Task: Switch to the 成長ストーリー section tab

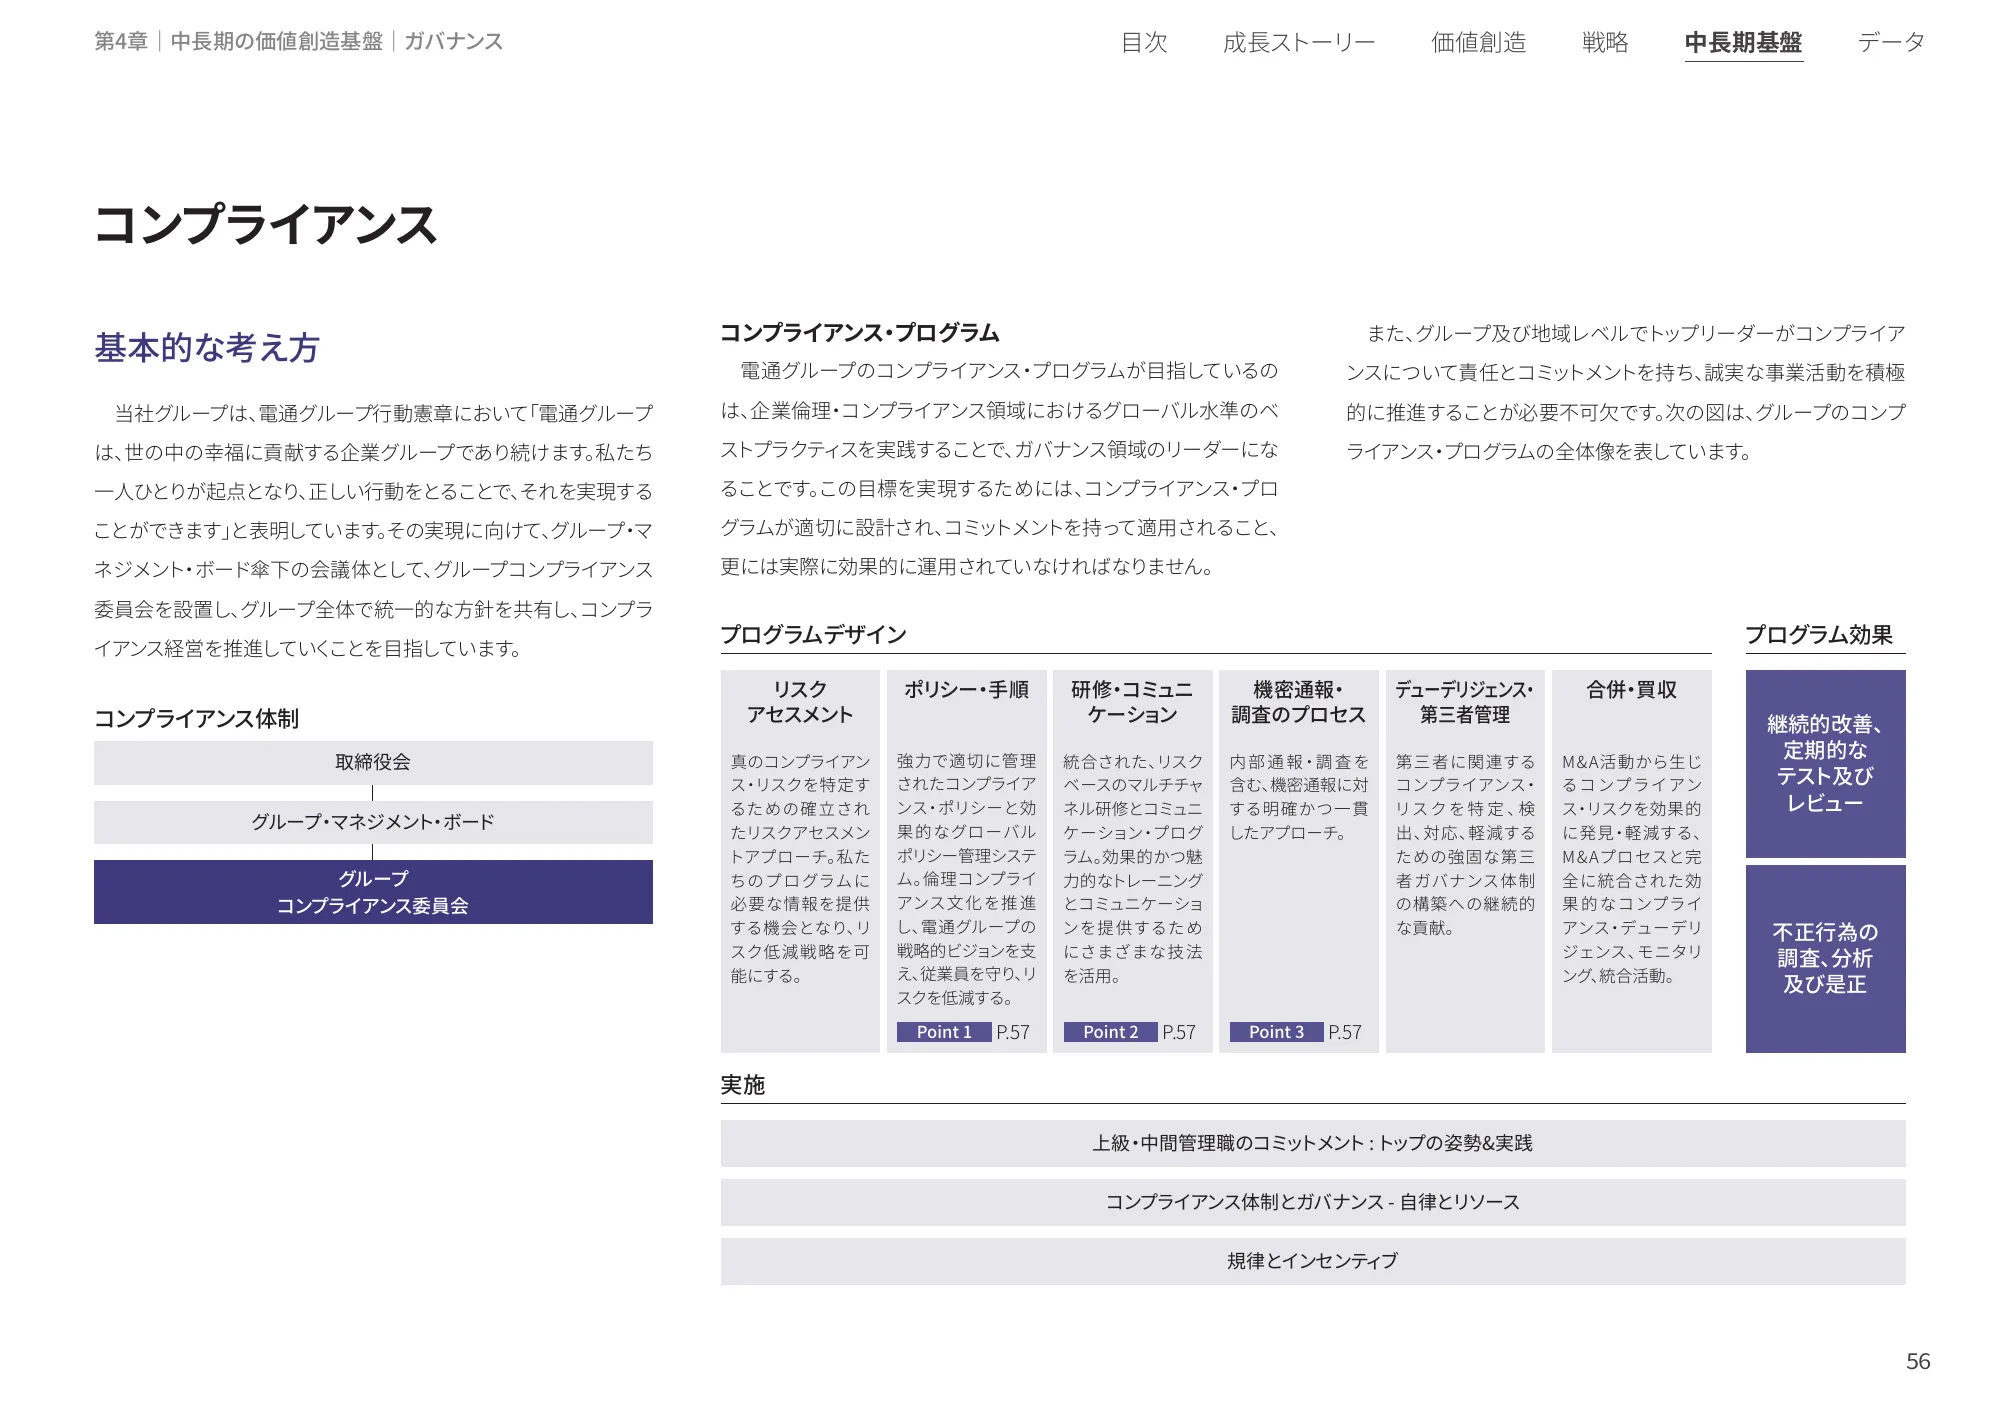Action: point(1299,42)
